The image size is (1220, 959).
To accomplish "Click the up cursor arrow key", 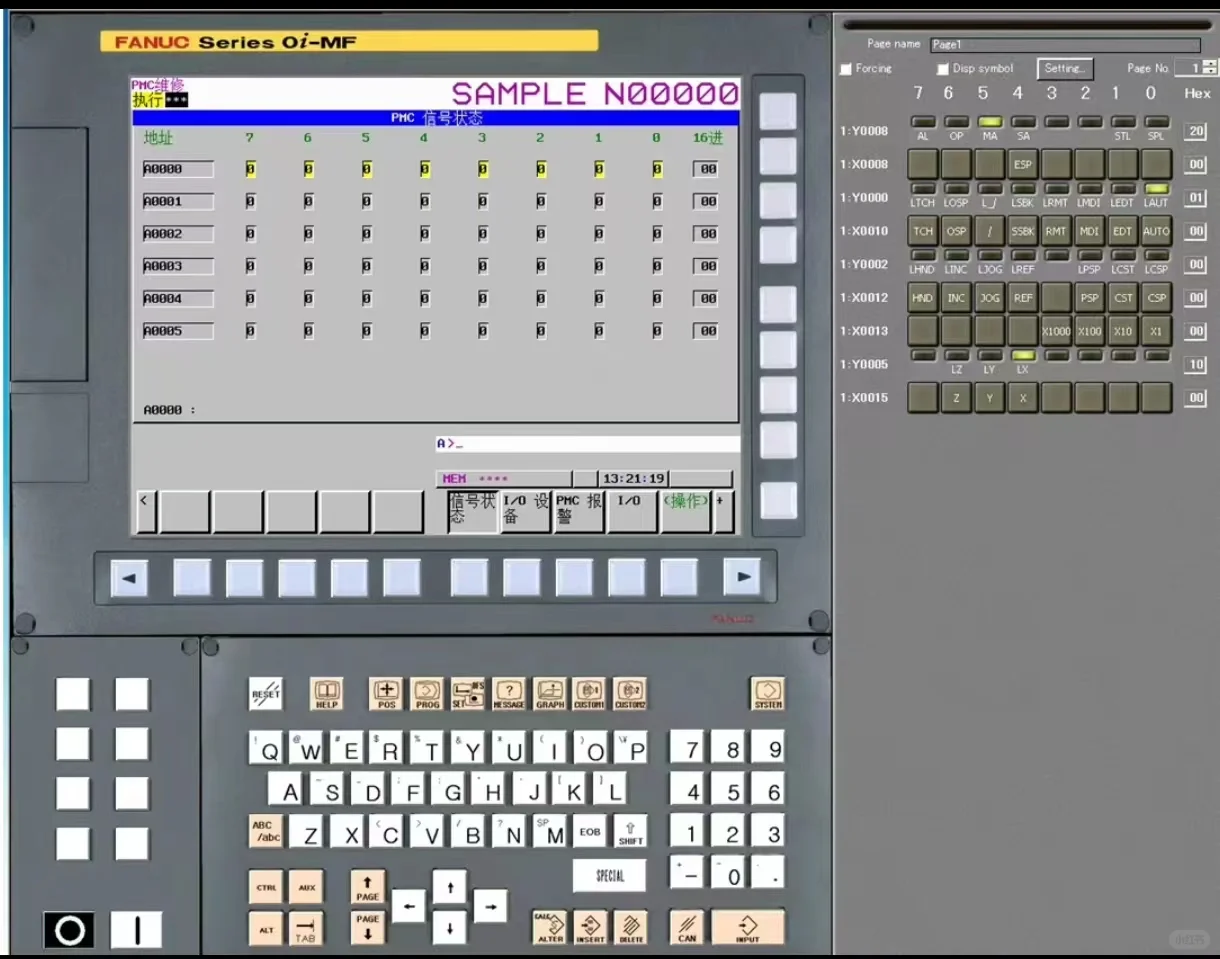I will click(x=449, y=887).
